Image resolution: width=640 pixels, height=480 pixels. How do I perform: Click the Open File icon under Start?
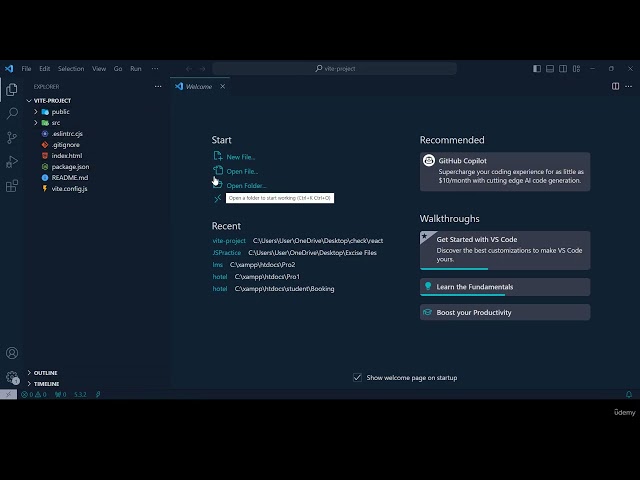click(x=218, y=170)
